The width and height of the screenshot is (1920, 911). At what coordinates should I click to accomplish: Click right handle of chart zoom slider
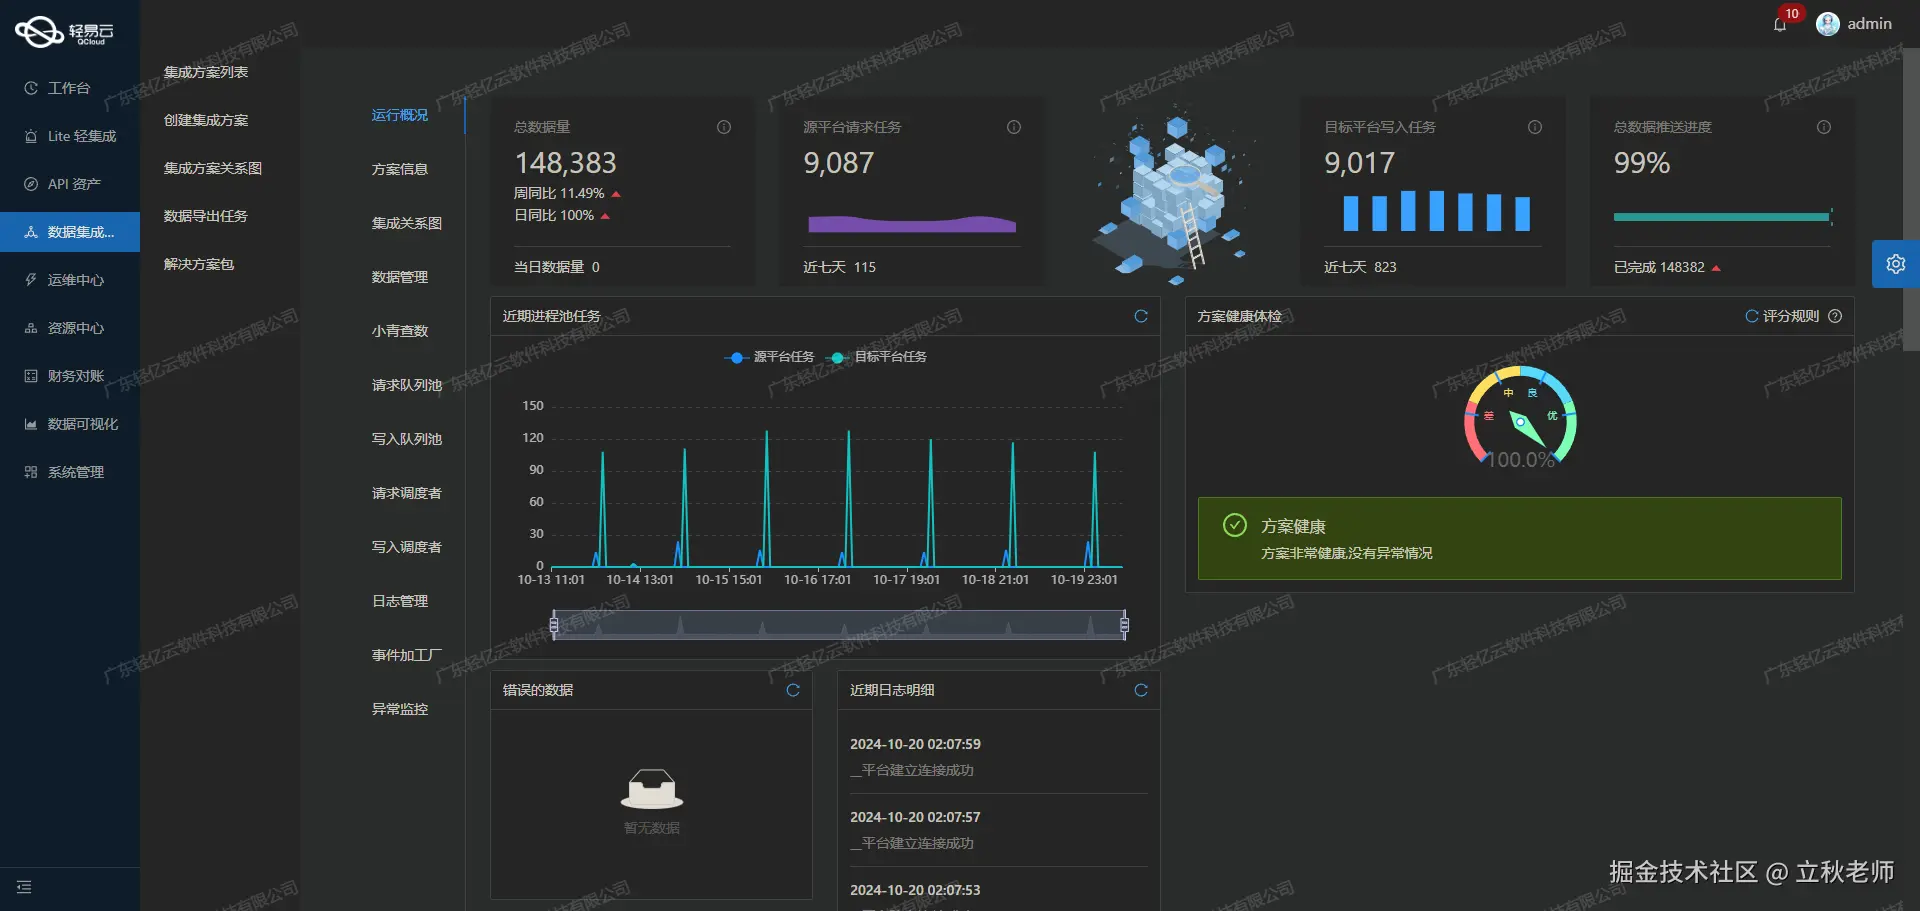(x=1124, y=625)
